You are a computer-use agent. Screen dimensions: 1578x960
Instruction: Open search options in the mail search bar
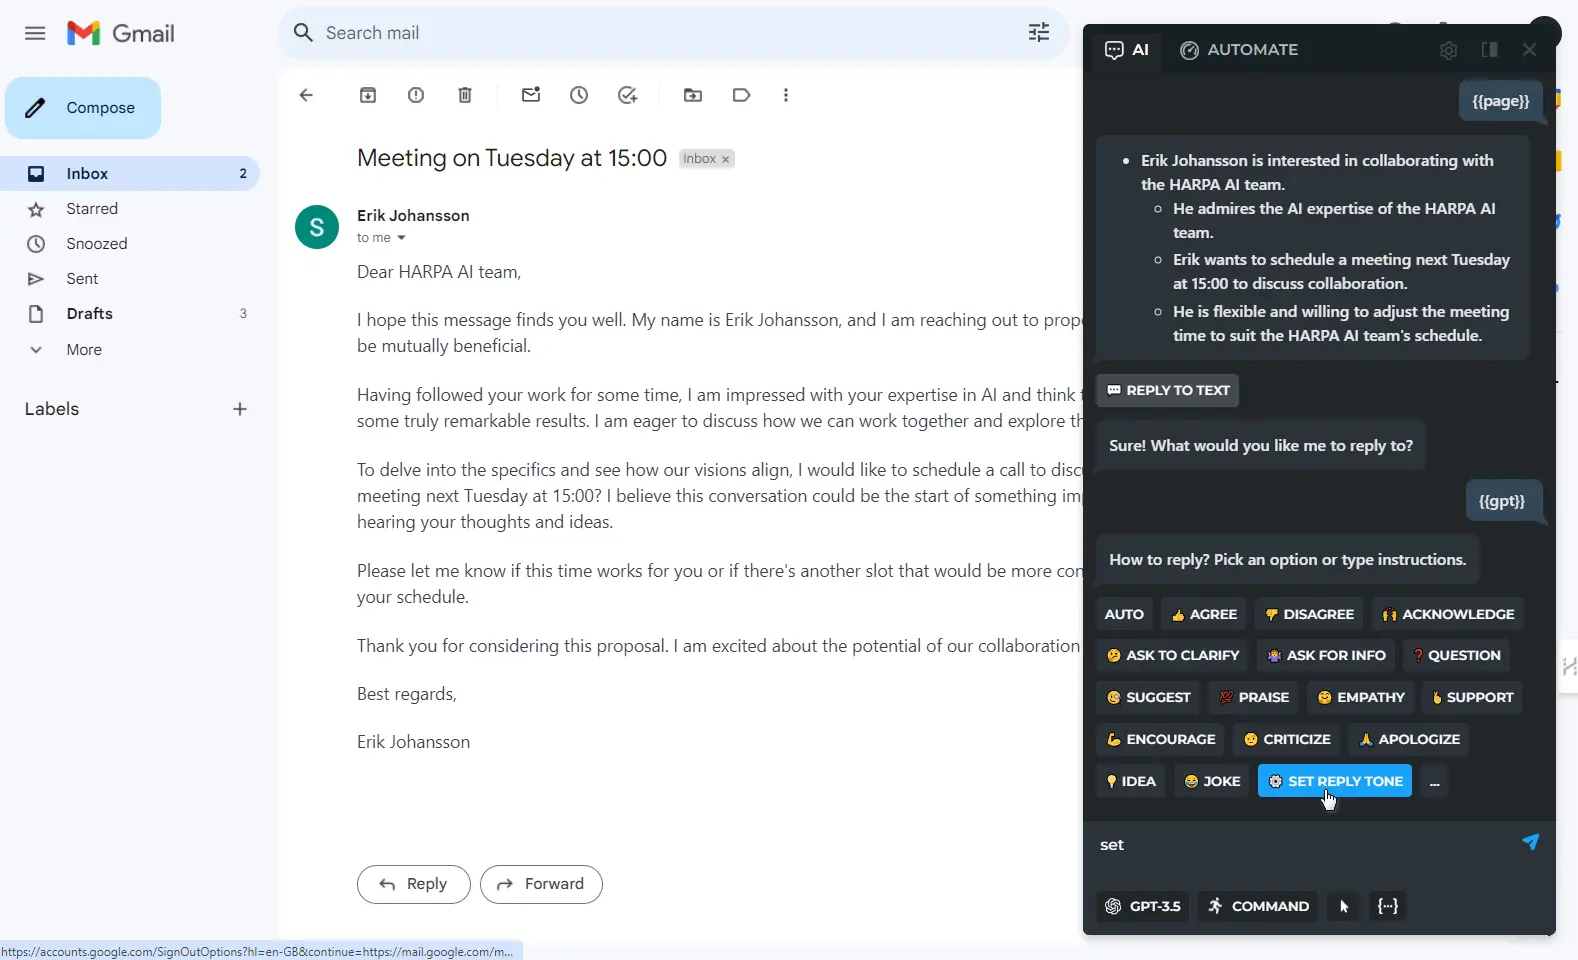(x=1039, y=32)
